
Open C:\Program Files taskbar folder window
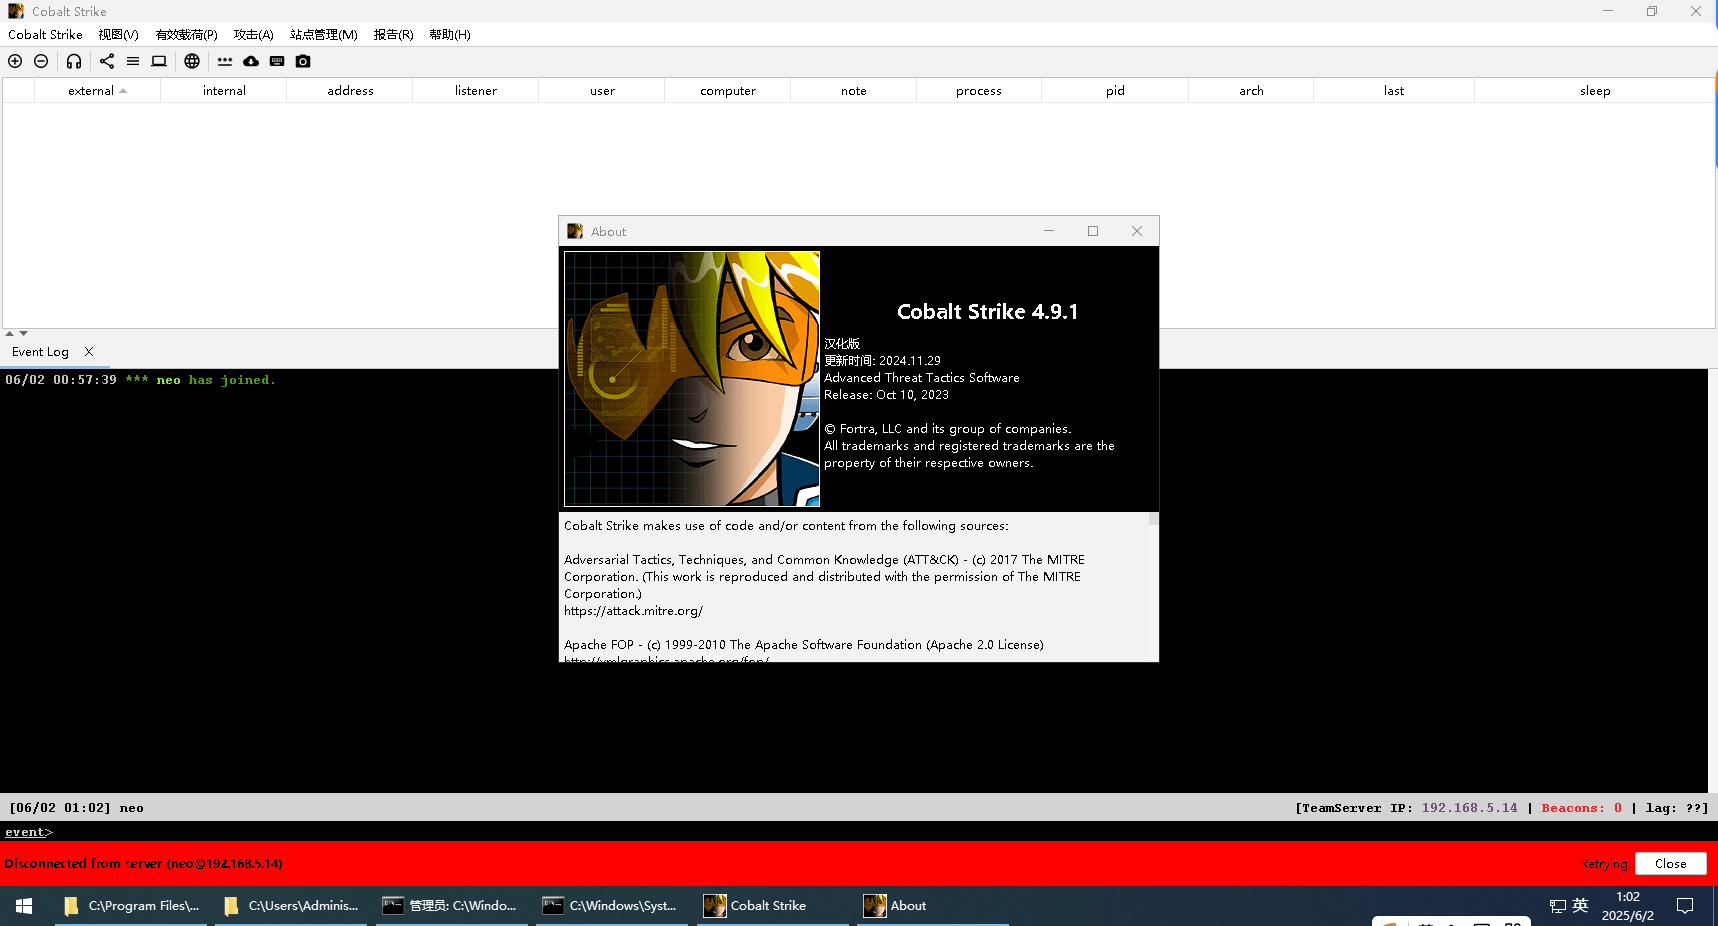(131, 906)
